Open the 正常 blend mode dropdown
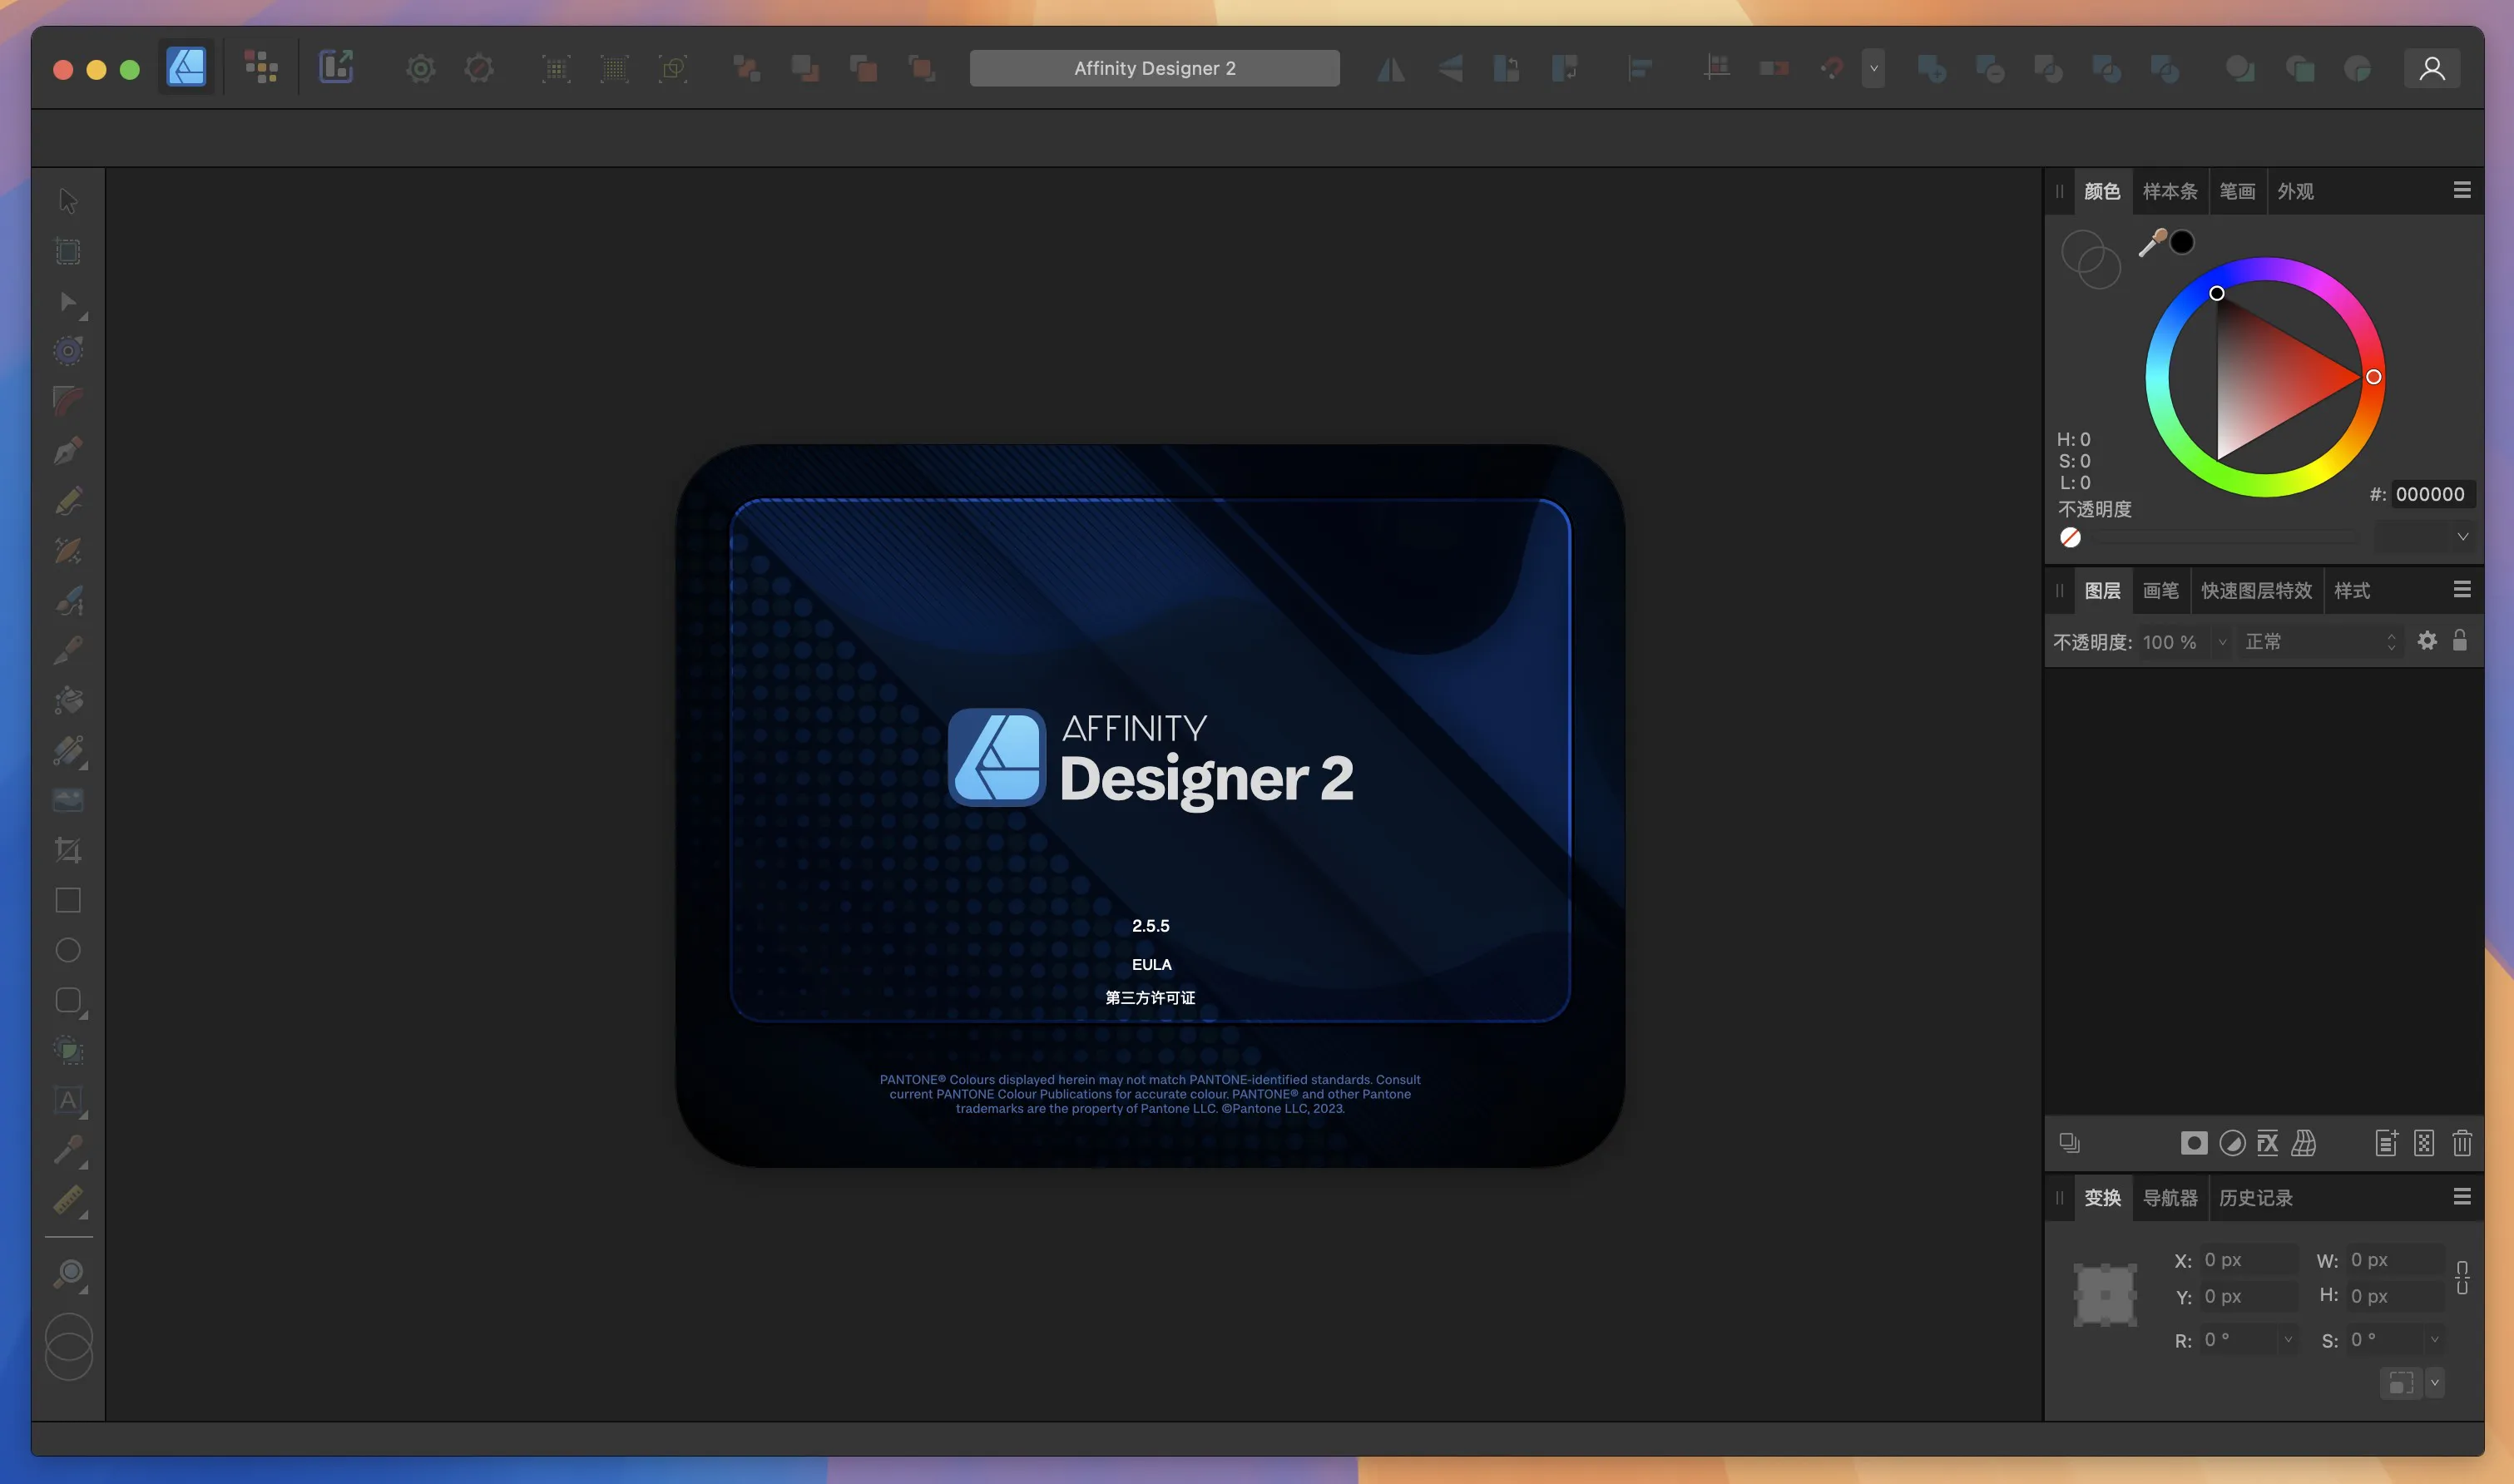2514x1484 pixels. (x=2320, y=642)
